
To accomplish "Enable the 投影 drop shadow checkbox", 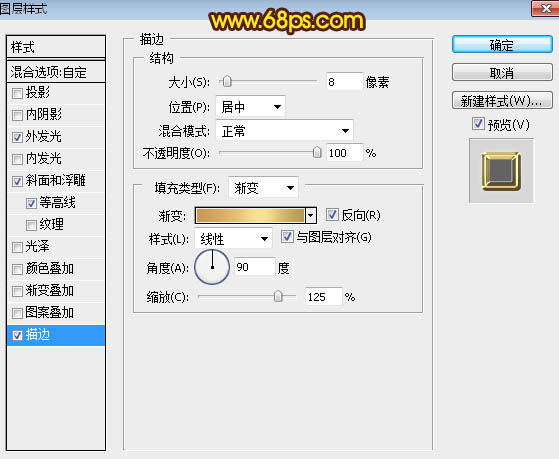I will [x=17, y=93].
